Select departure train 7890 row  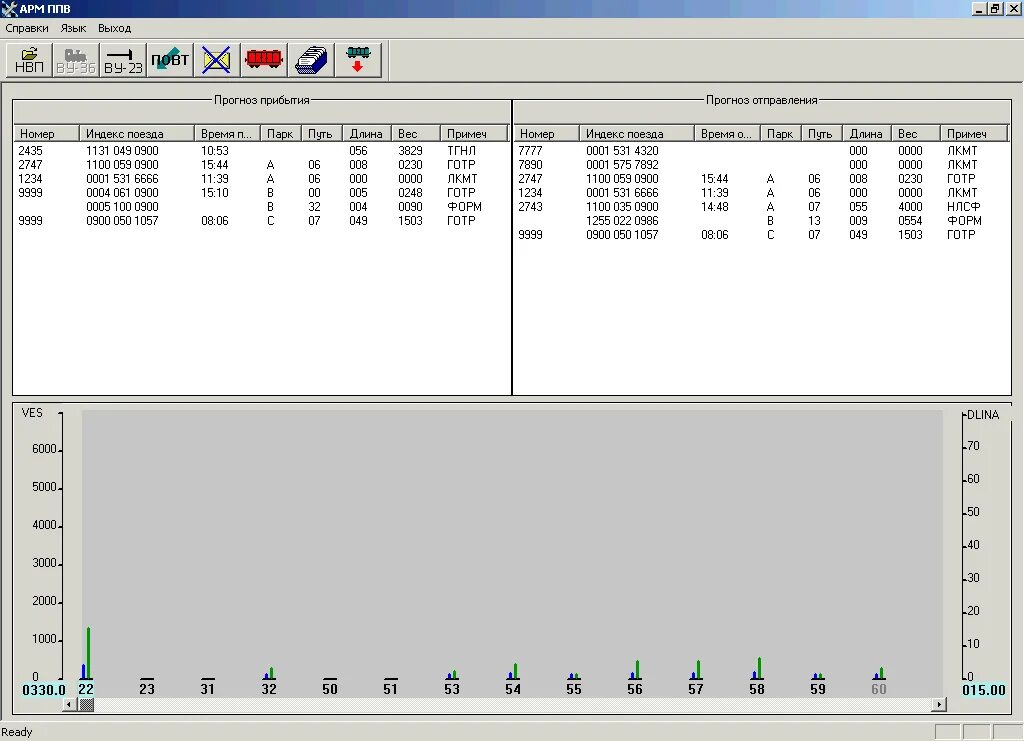761,165
